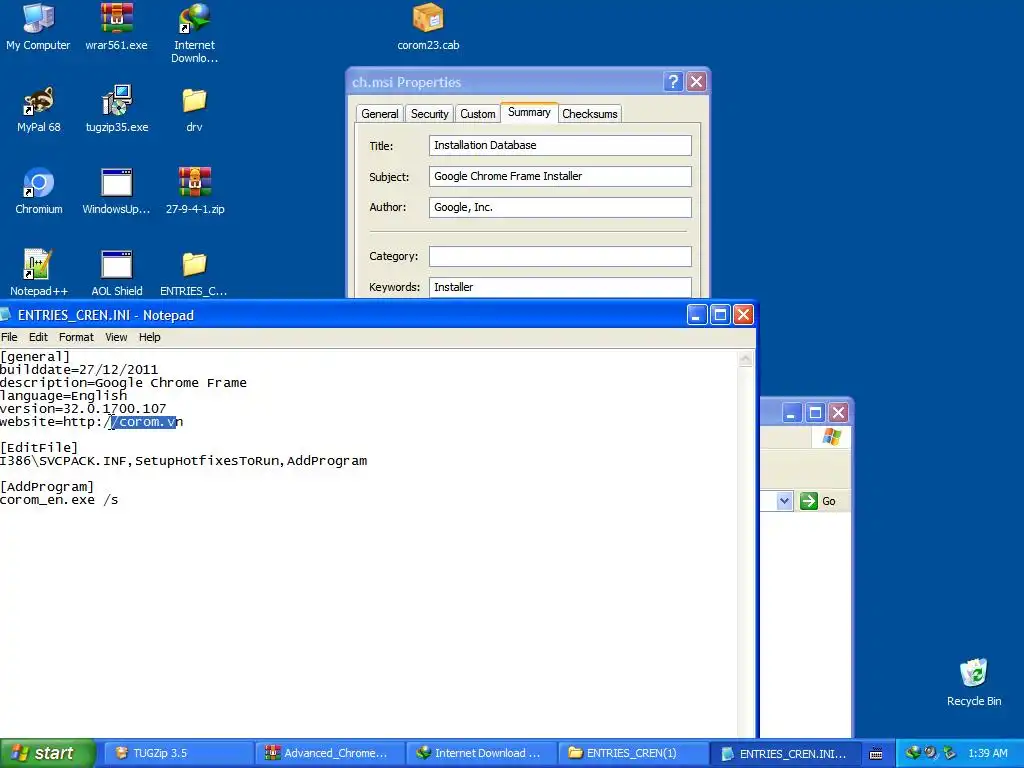Click the Keywords field containing Installer
Image resolution: width=1024 pixels, height=768 pixels.
pyautogui.click(x=560, y=287)
